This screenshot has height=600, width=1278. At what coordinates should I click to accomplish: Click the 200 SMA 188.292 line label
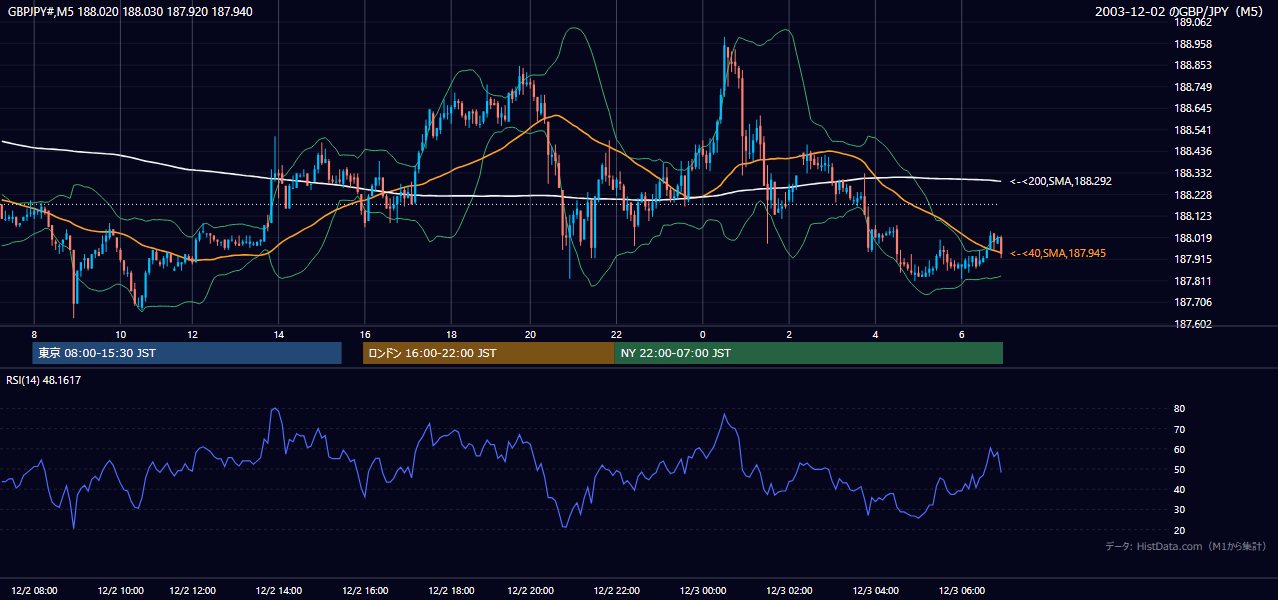tap(1061, 182)
